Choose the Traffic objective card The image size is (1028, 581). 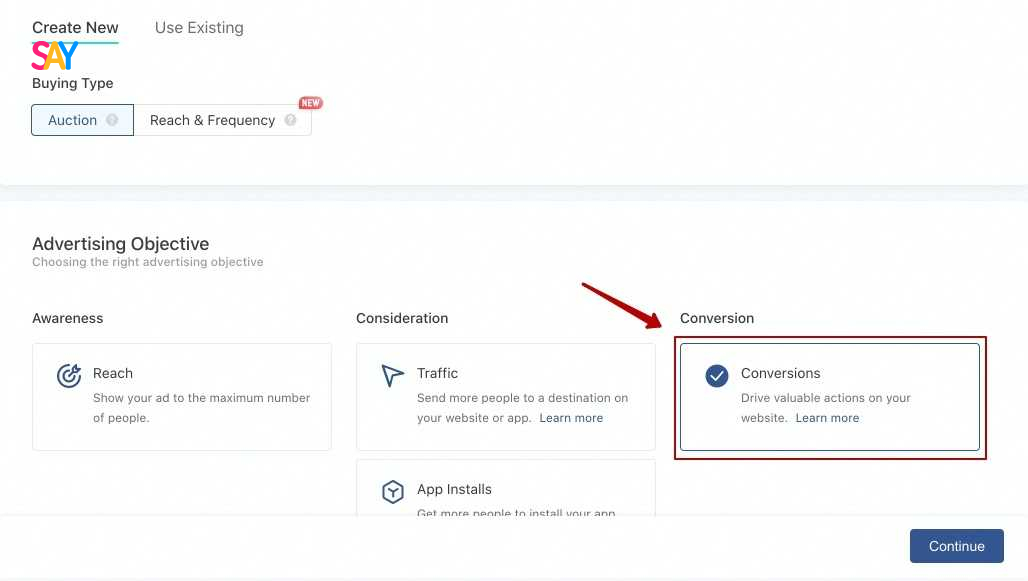click(x=505, y=397)
